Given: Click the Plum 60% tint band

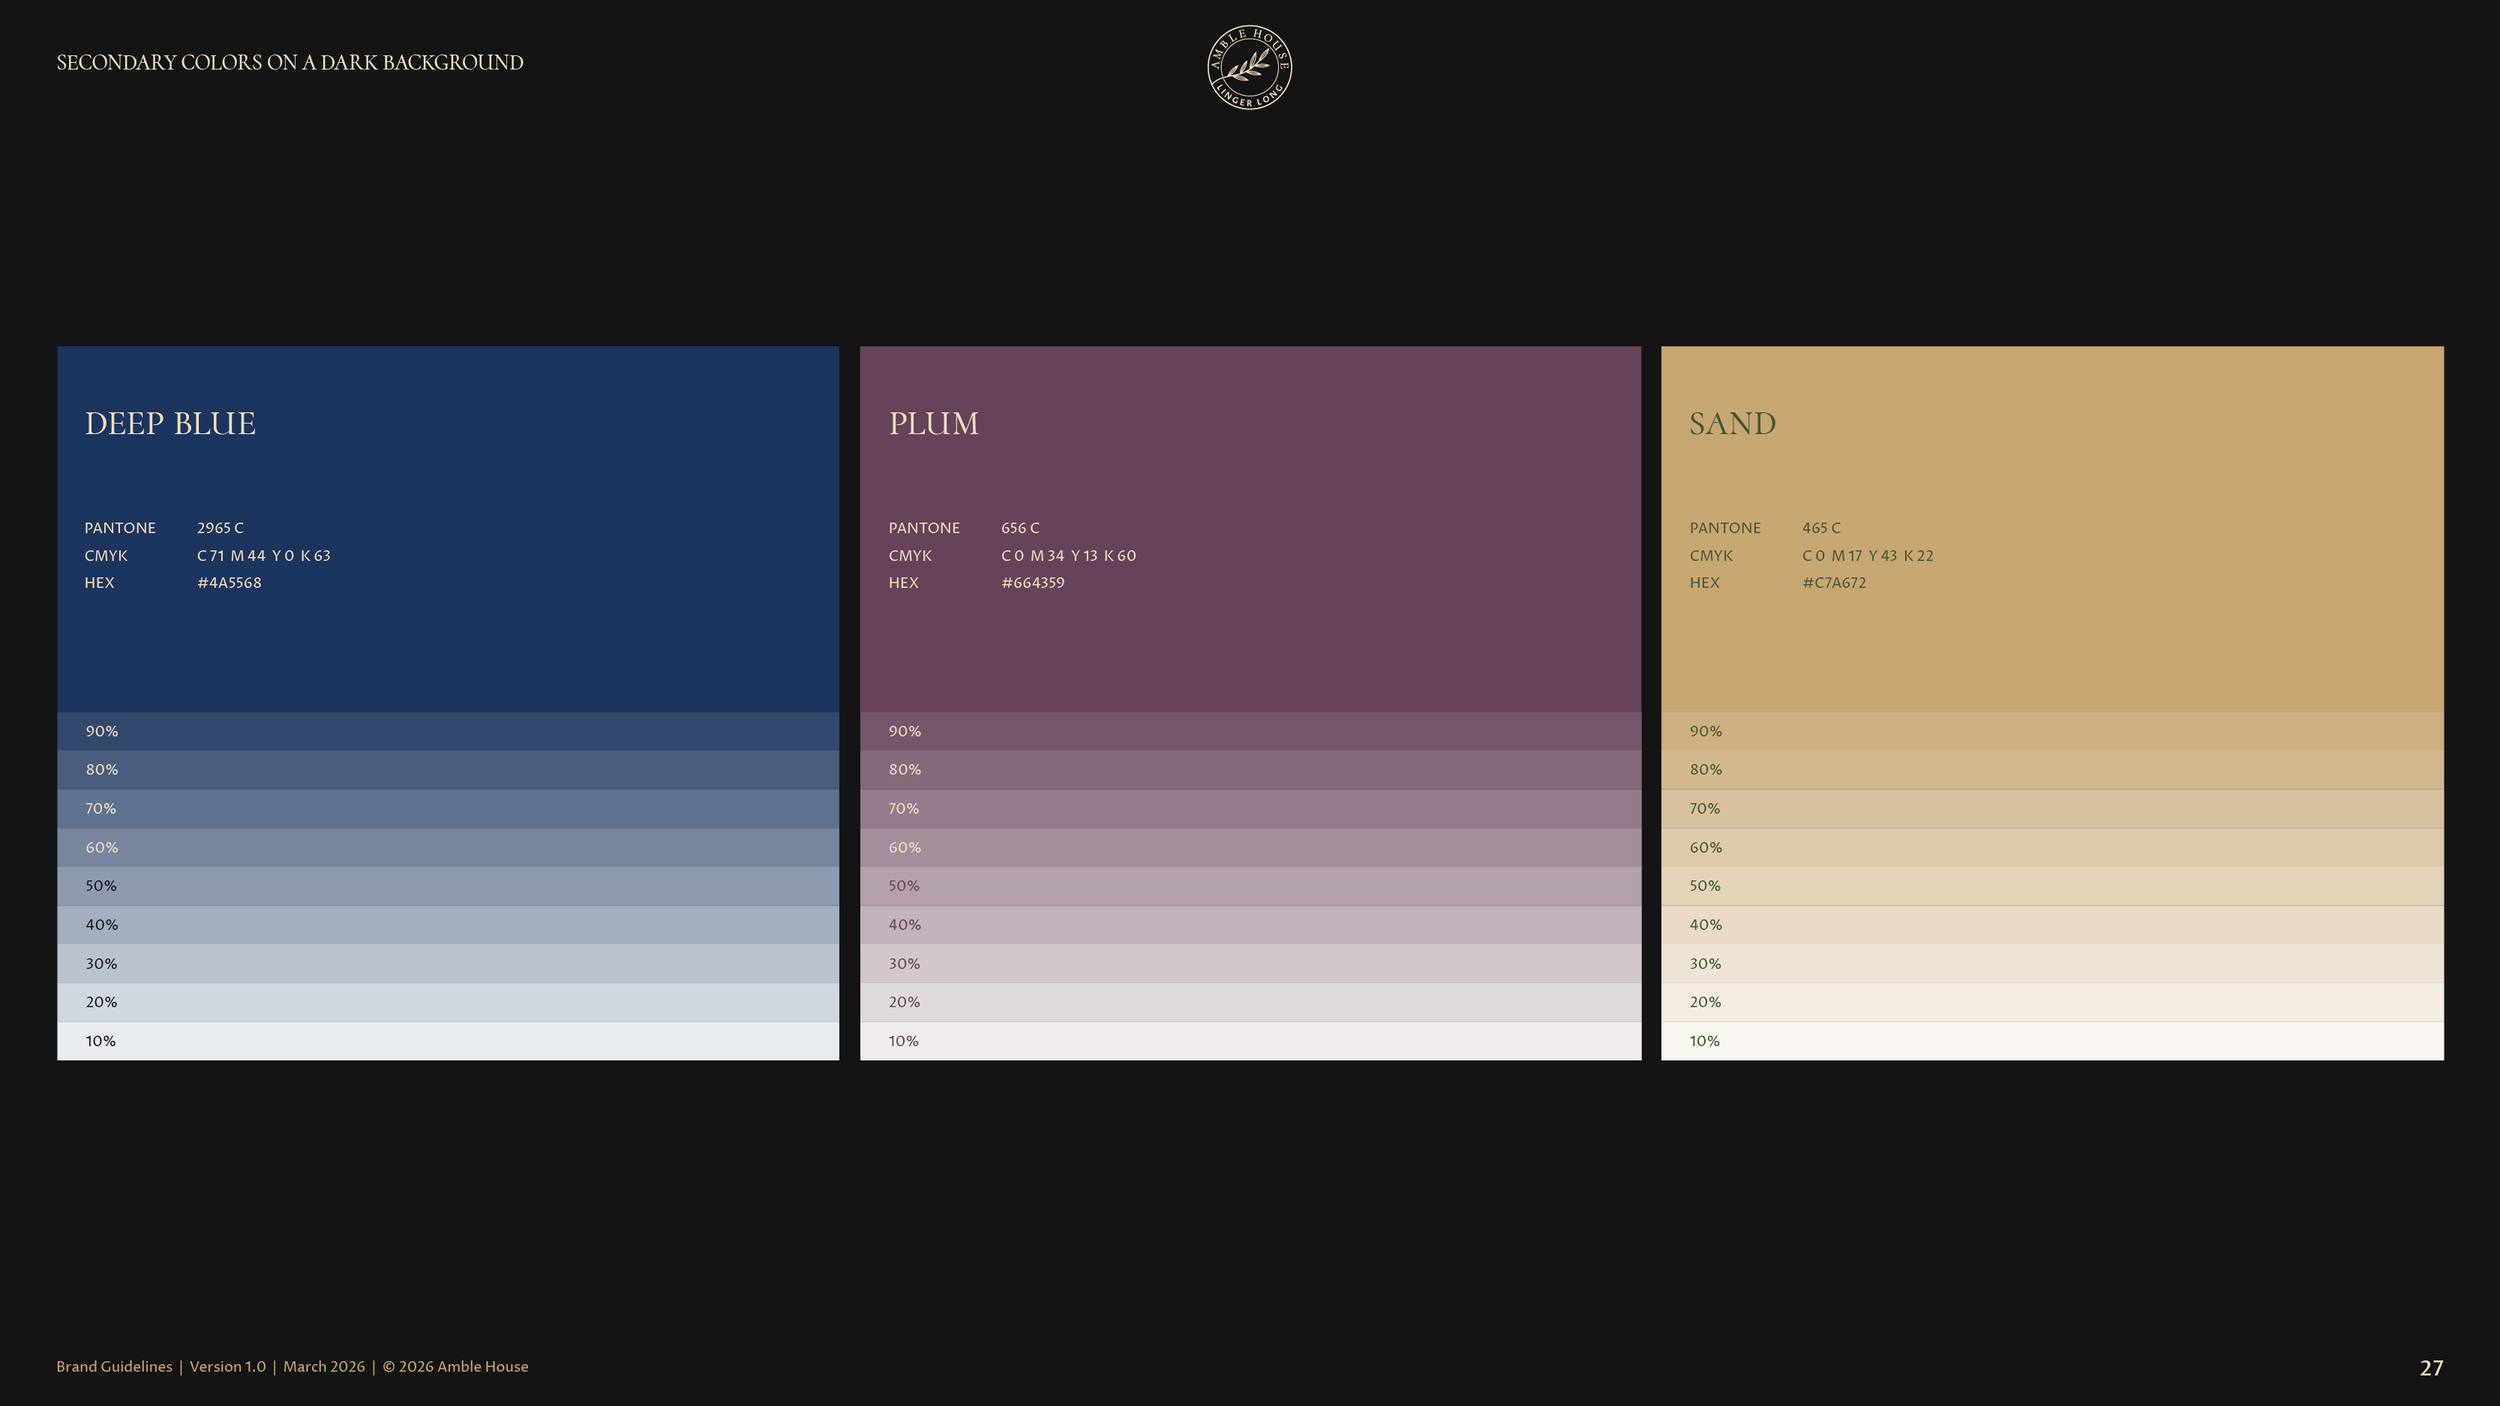Looking at the screenshot, I should [1250, 847].
